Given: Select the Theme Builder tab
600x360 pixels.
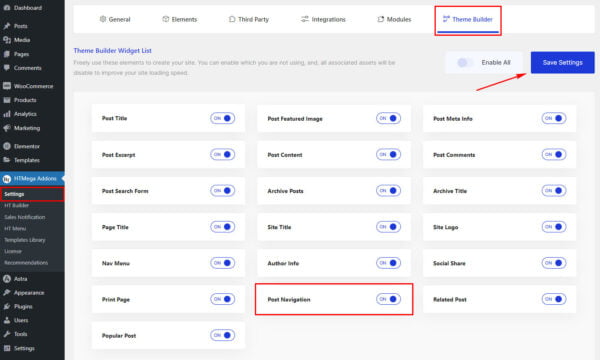Looking at the screenshot, I should click(468, 20).
